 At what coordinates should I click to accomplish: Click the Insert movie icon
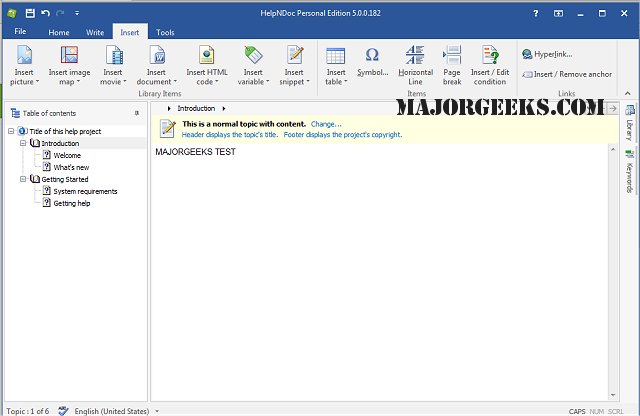pyautogui.click(x=112, y=56)
